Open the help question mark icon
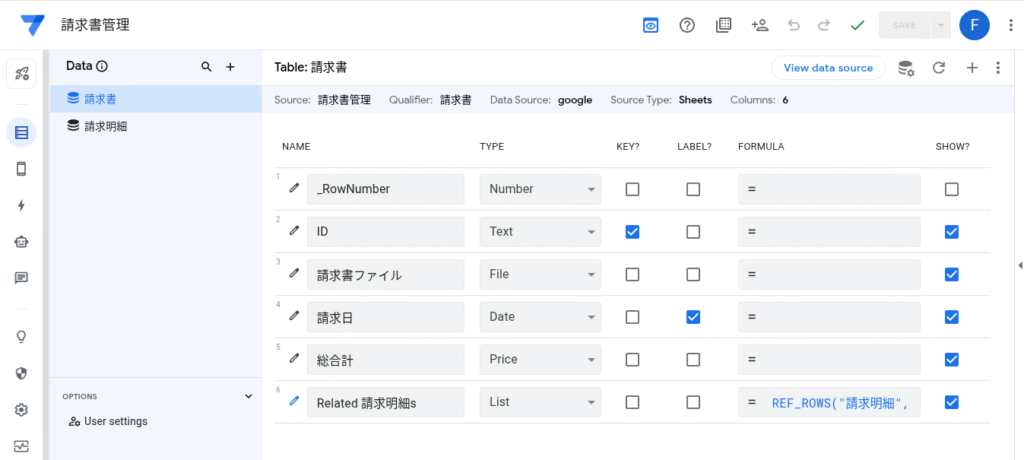 coord(687,25)
